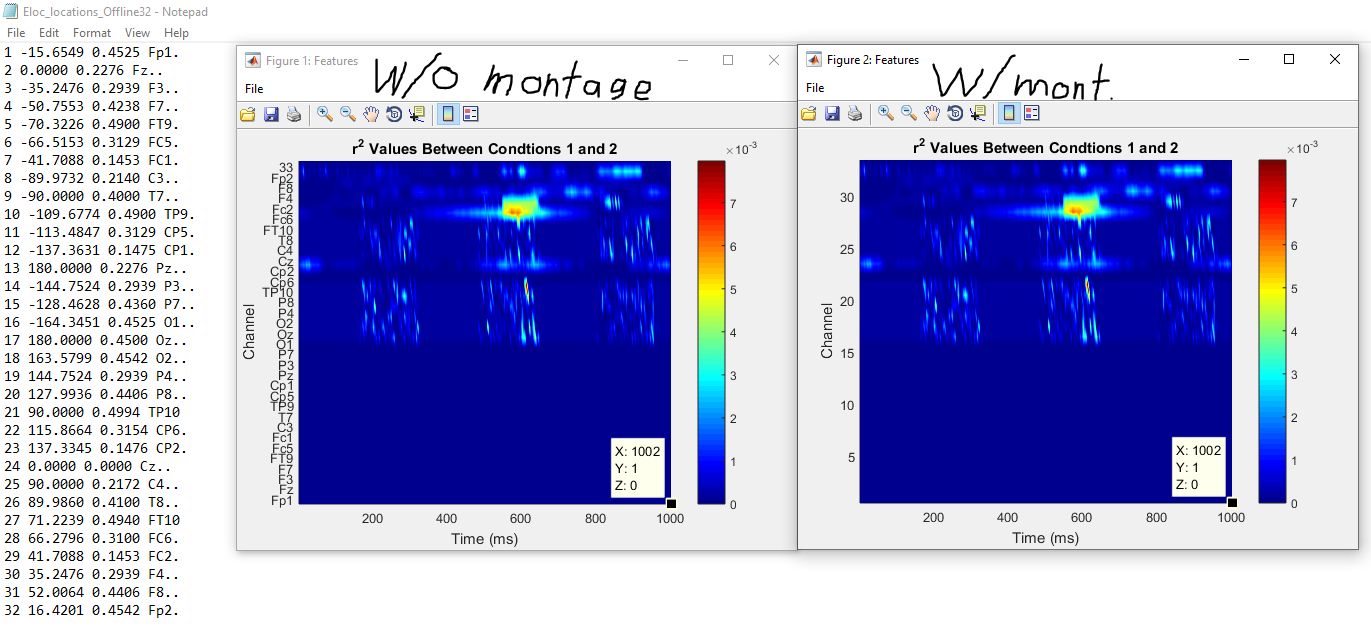
Task: Choose Rotate 3D tool in Figure 2
Action: (x=955, y=114)
